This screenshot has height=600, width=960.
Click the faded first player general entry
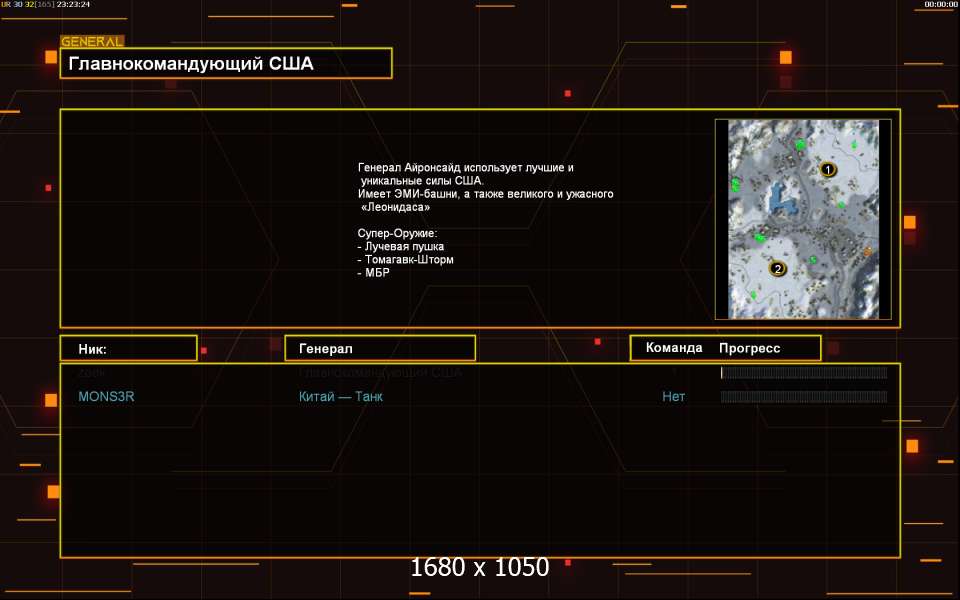(380, 372)
